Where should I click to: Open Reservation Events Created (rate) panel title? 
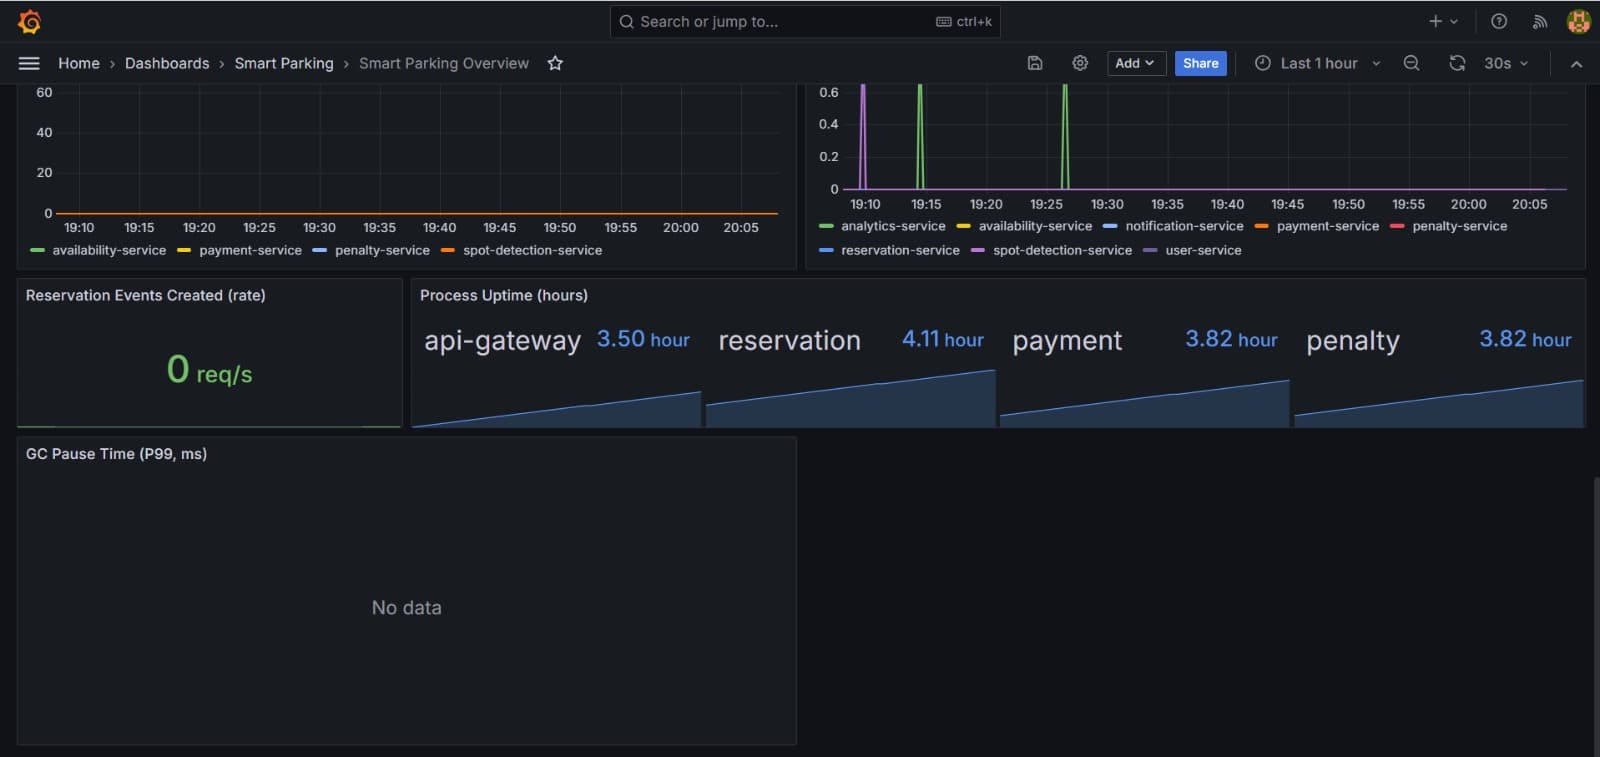[x=145, y=295]
